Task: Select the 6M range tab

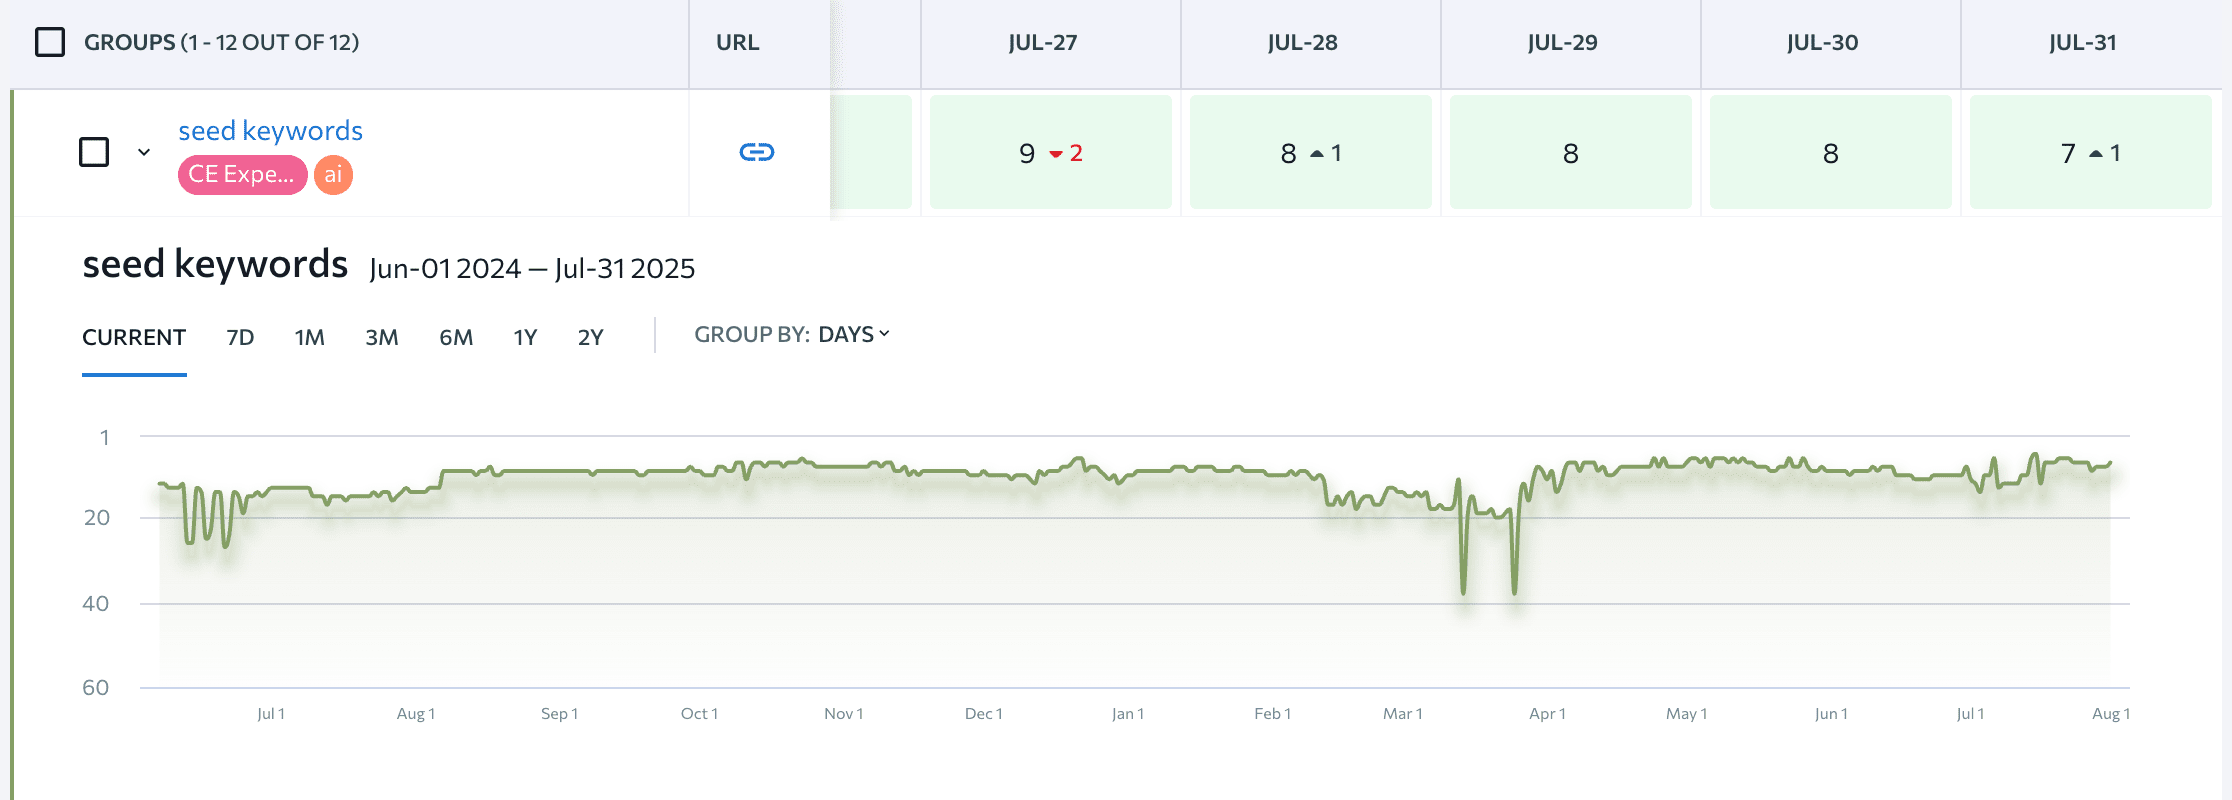Action: tap(456, 338)
